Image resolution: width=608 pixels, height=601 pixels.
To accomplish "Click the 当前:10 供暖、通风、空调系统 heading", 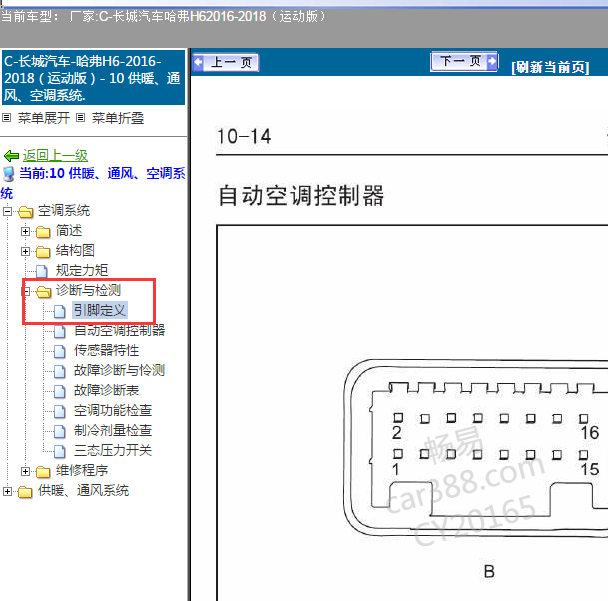I will tap(94, 183).
